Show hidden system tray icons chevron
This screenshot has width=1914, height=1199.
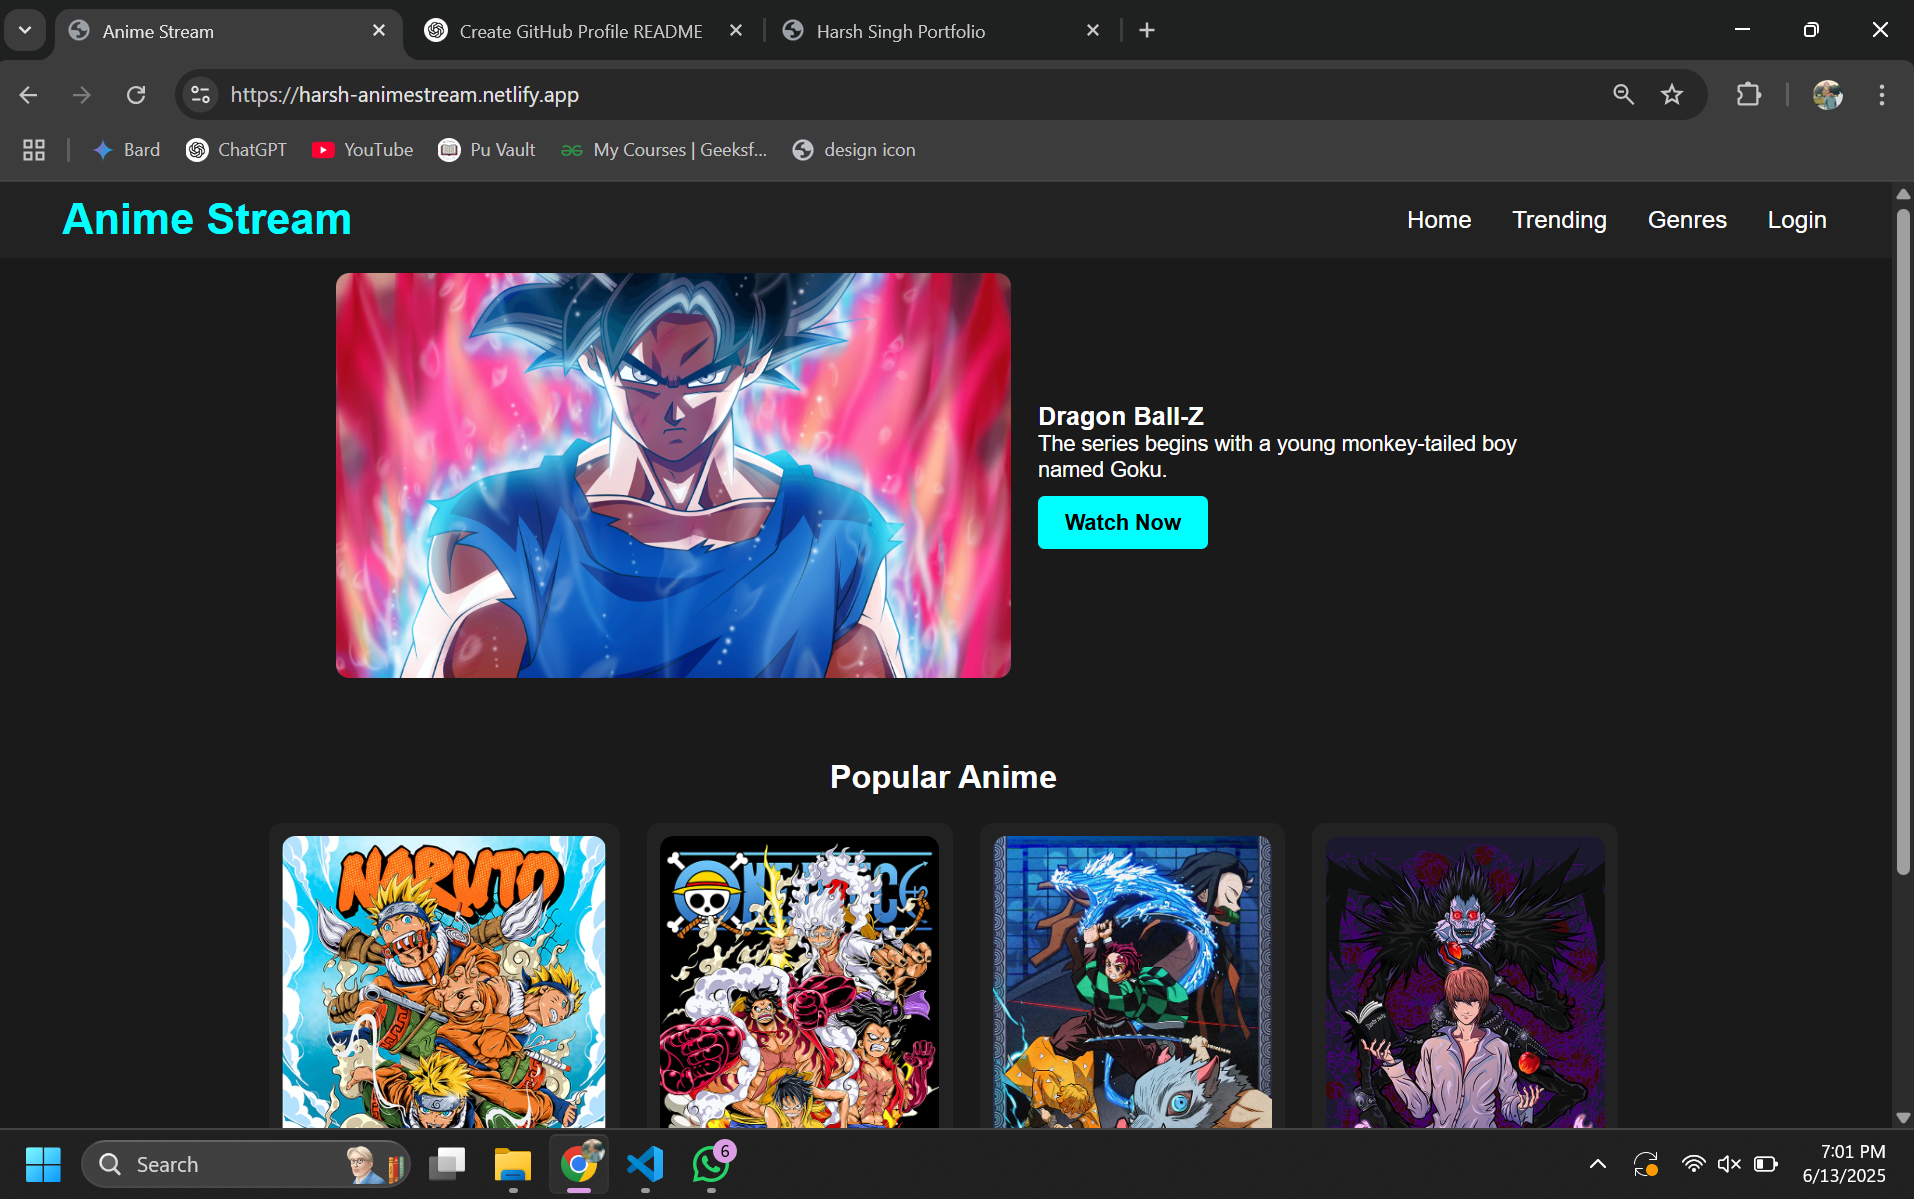click(1598, 1164)
